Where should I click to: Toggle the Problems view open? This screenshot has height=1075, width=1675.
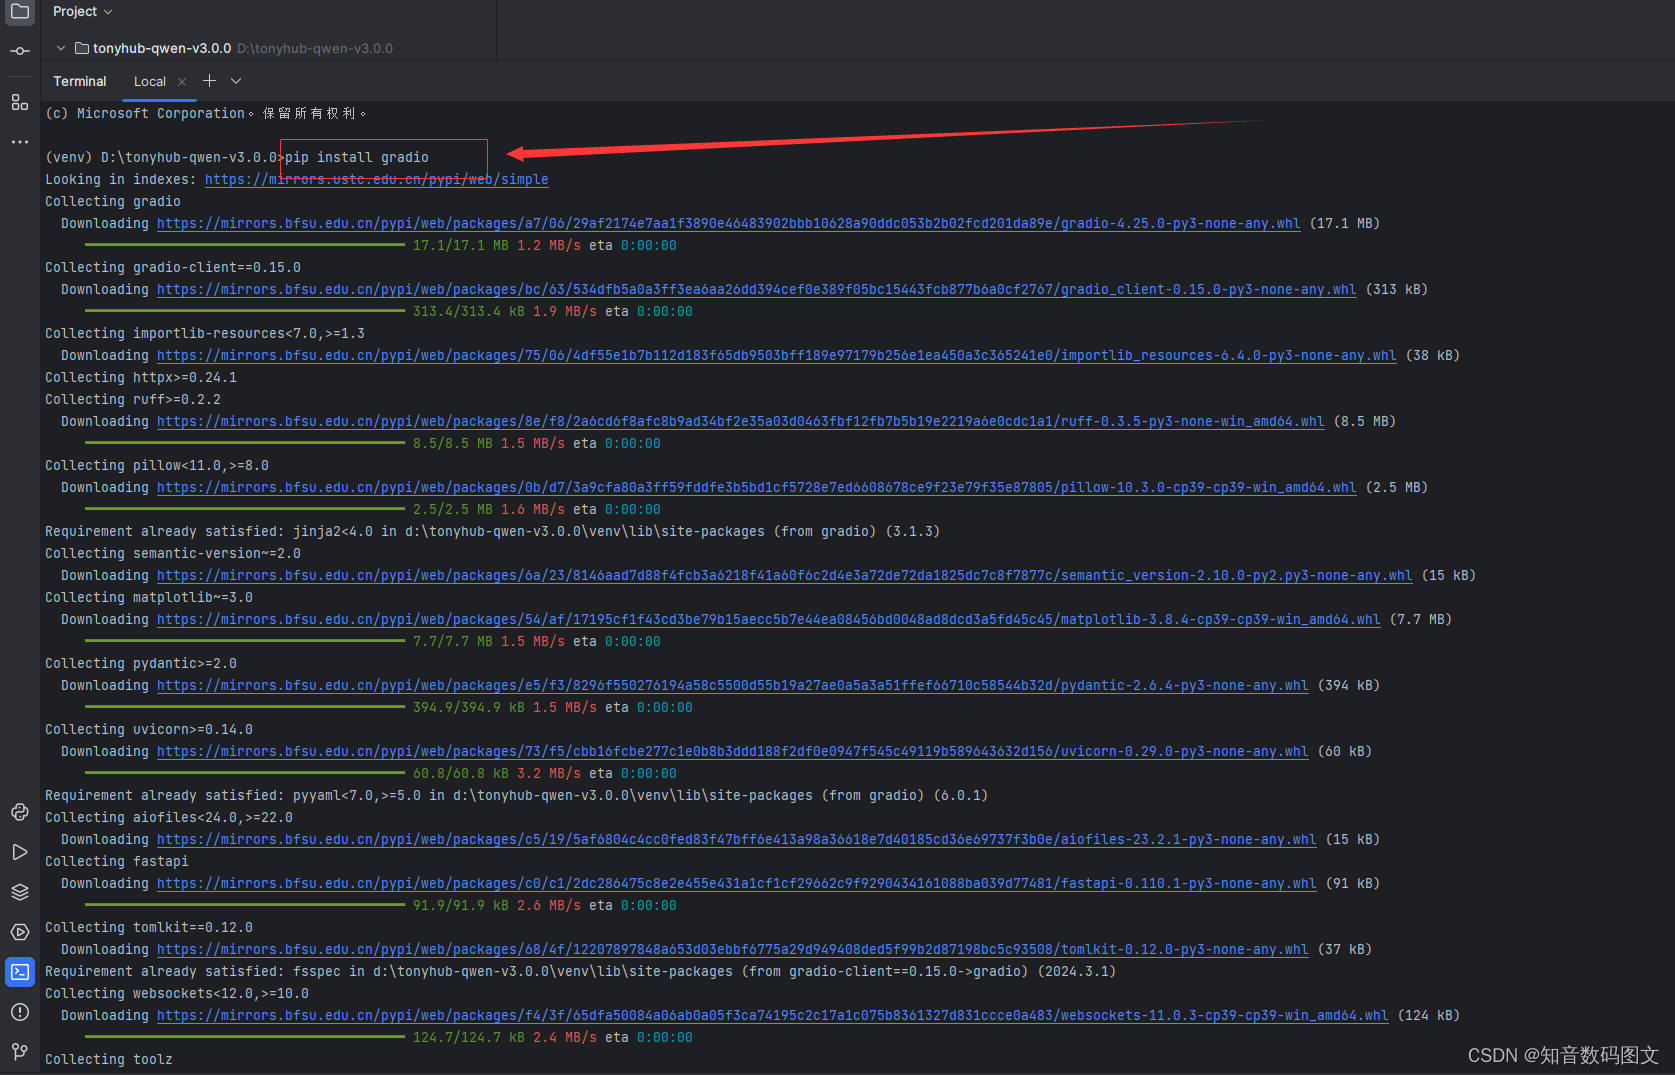(x=19, y=1011)
